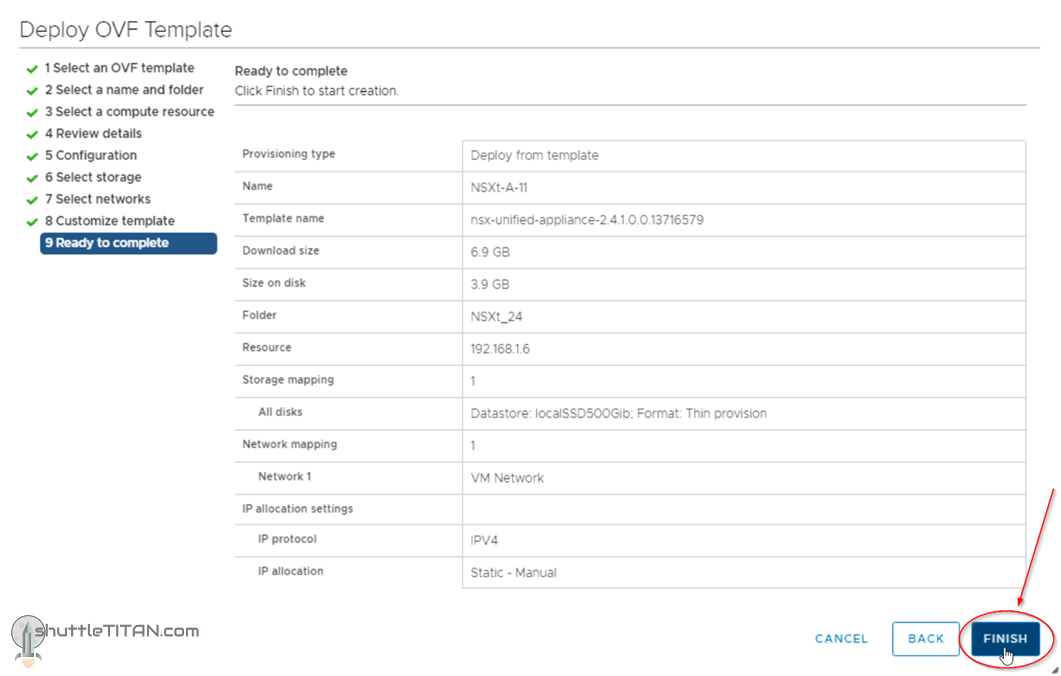Go to step 1 Select an OVF template
1061x676 pixels.
click(x=119, y=68)
